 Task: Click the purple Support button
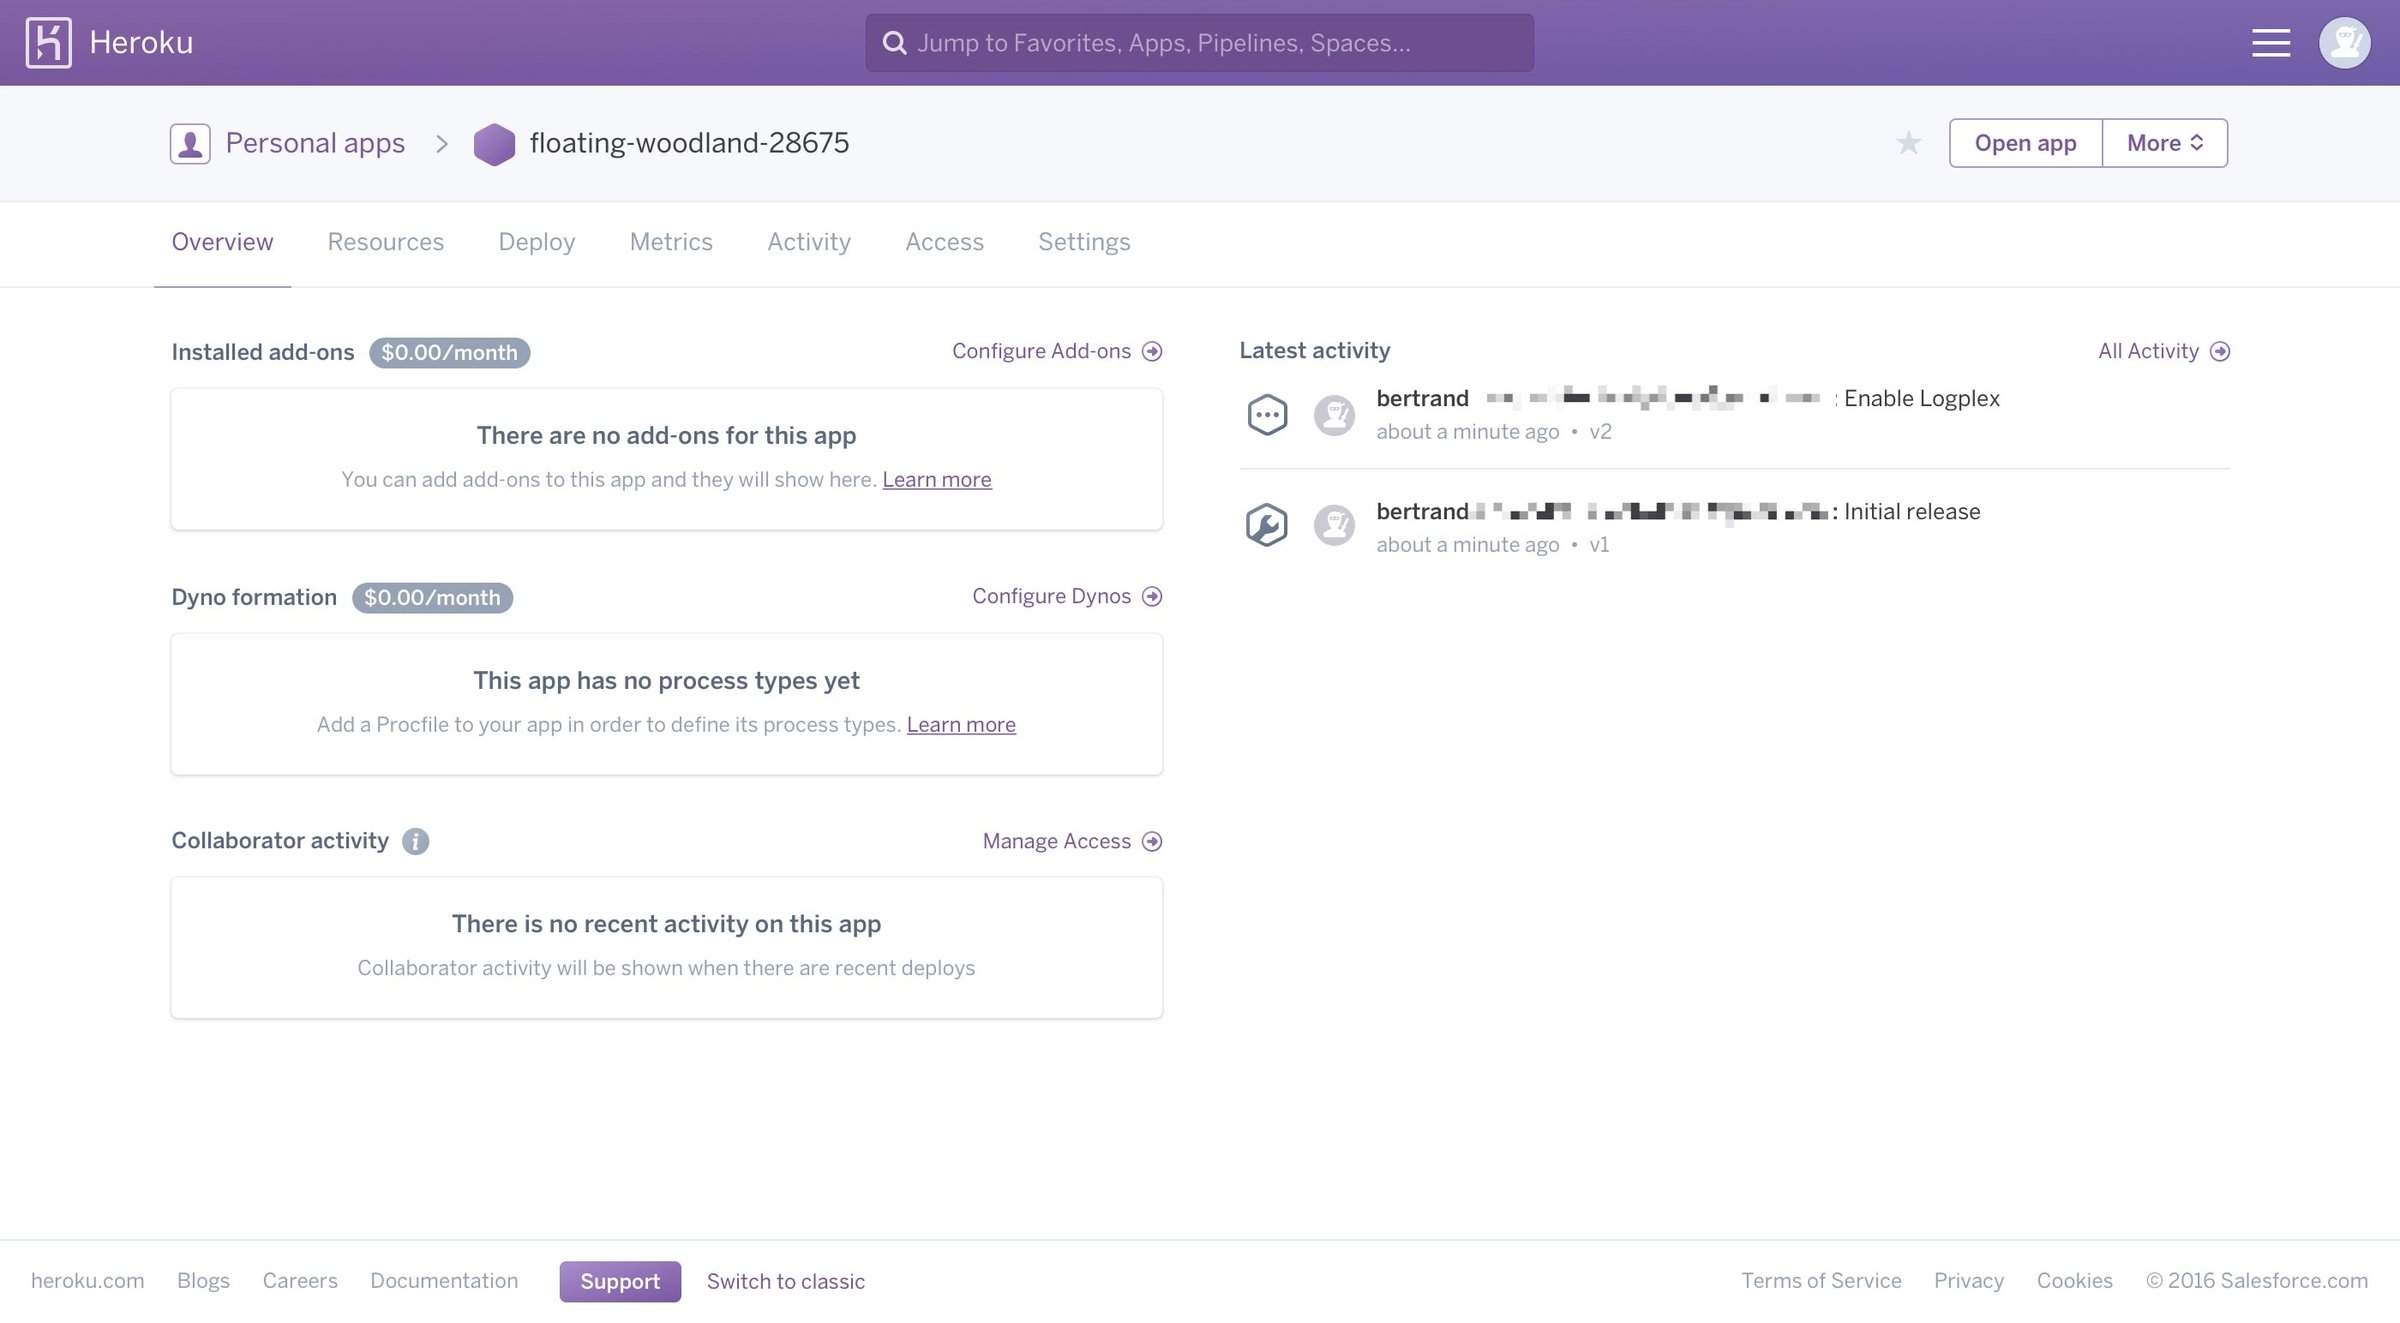[x=620, y=1281]
